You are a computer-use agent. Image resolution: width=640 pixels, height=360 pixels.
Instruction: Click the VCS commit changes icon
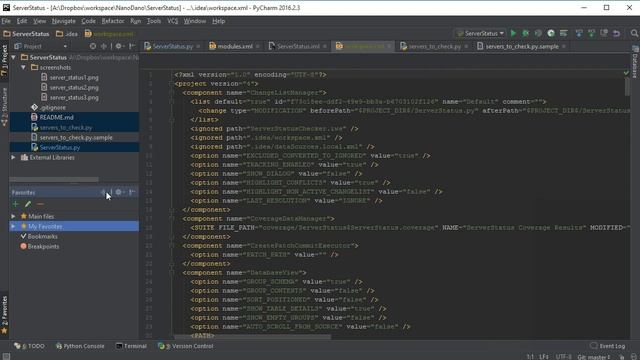pos(591,33)
